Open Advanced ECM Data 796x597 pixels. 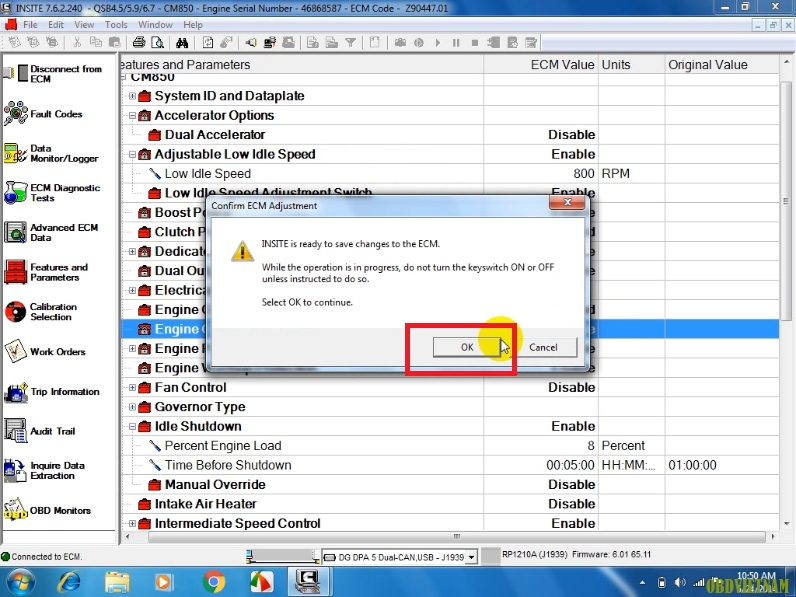point(51,233)
